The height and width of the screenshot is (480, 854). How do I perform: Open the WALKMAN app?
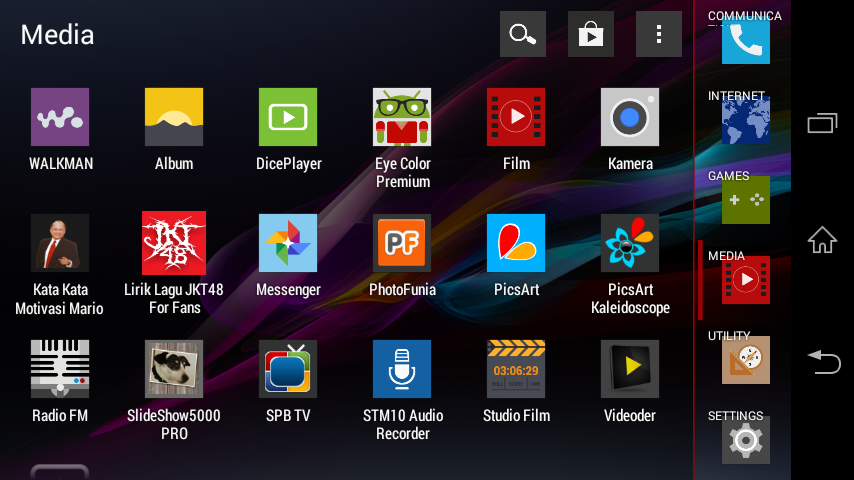point(60,117)
